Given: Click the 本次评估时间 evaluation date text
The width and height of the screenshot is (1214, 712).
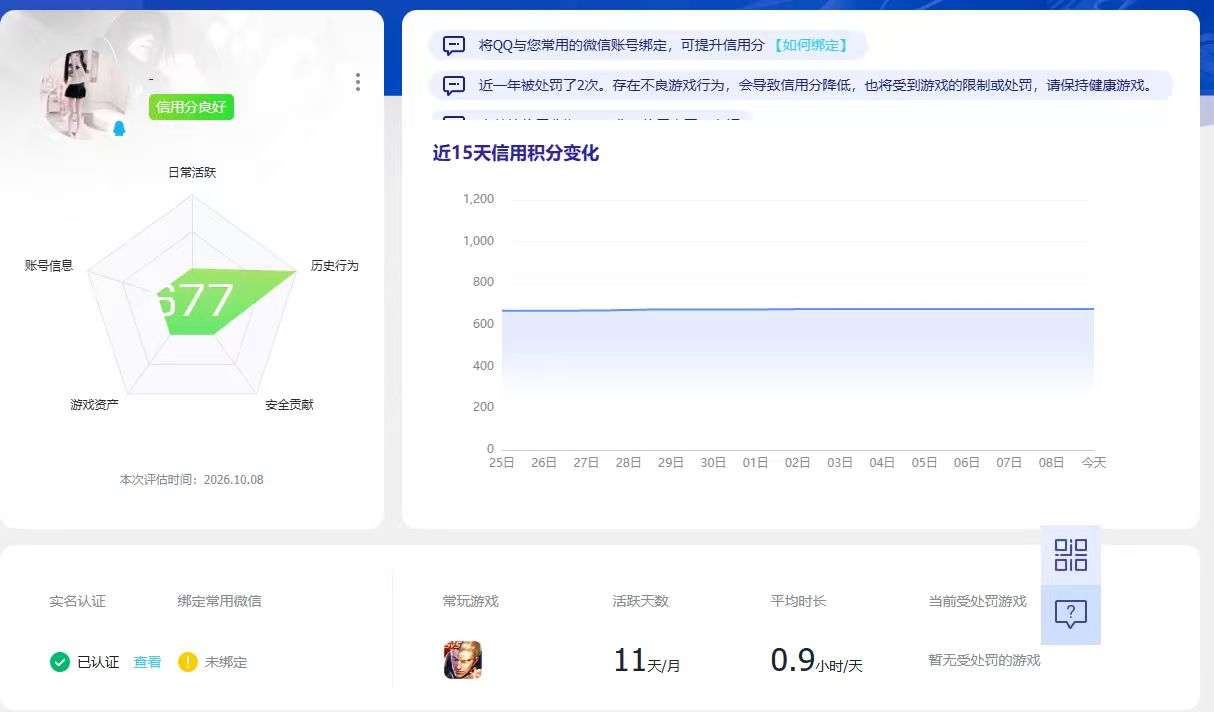Looking at the screenshot, I should 192,480.
